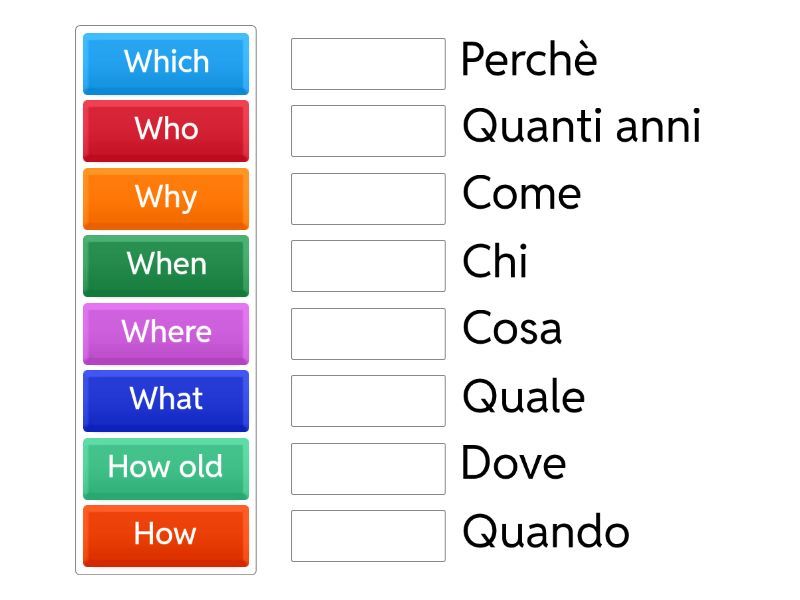This screenshot has width=800, height=600.
Task: Select the answer box next to Quando
Action: [x=368, y=536]
